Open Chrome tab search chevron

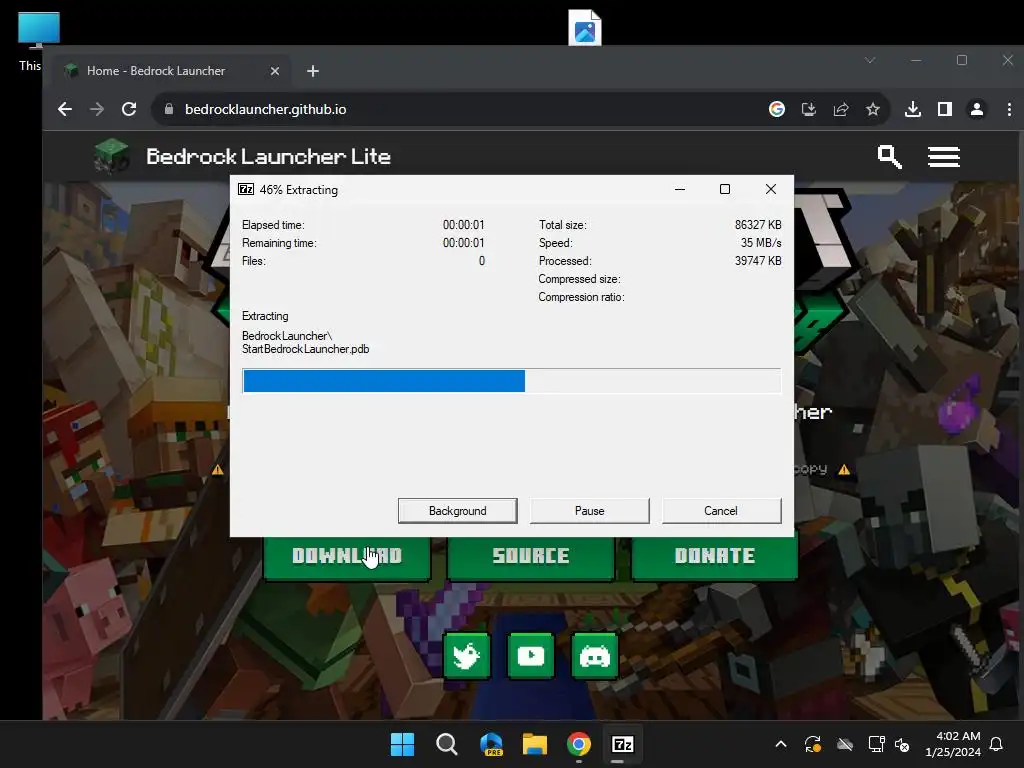coord(870,60)
